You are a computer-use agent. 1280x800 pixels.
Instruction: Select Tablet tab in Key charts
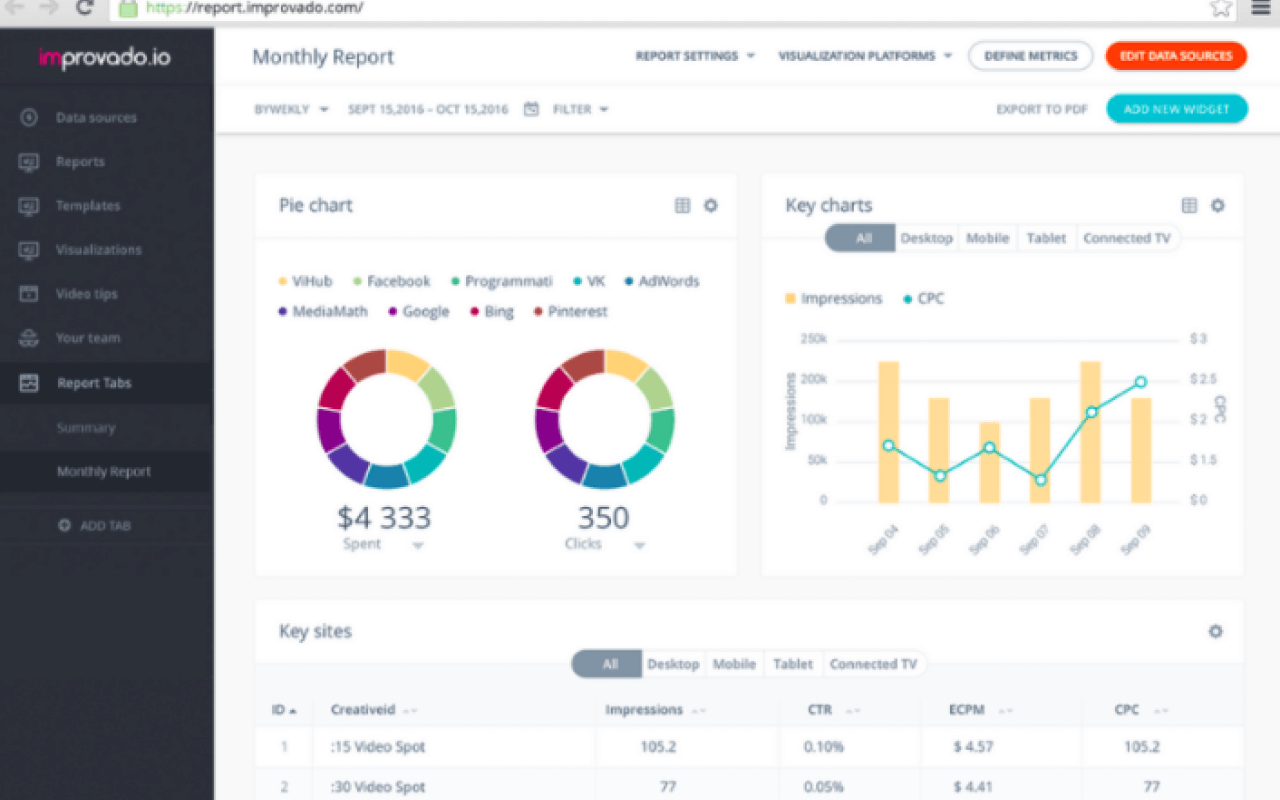1046,238
